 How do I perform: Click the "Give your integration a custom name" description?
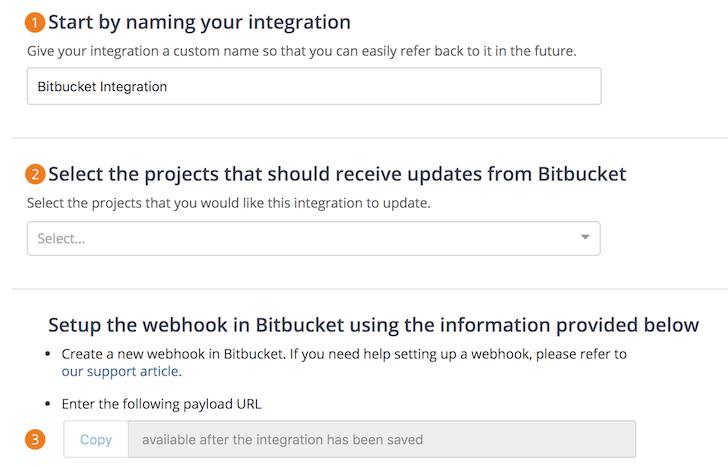pyautogui.click(x=316, y=50)
